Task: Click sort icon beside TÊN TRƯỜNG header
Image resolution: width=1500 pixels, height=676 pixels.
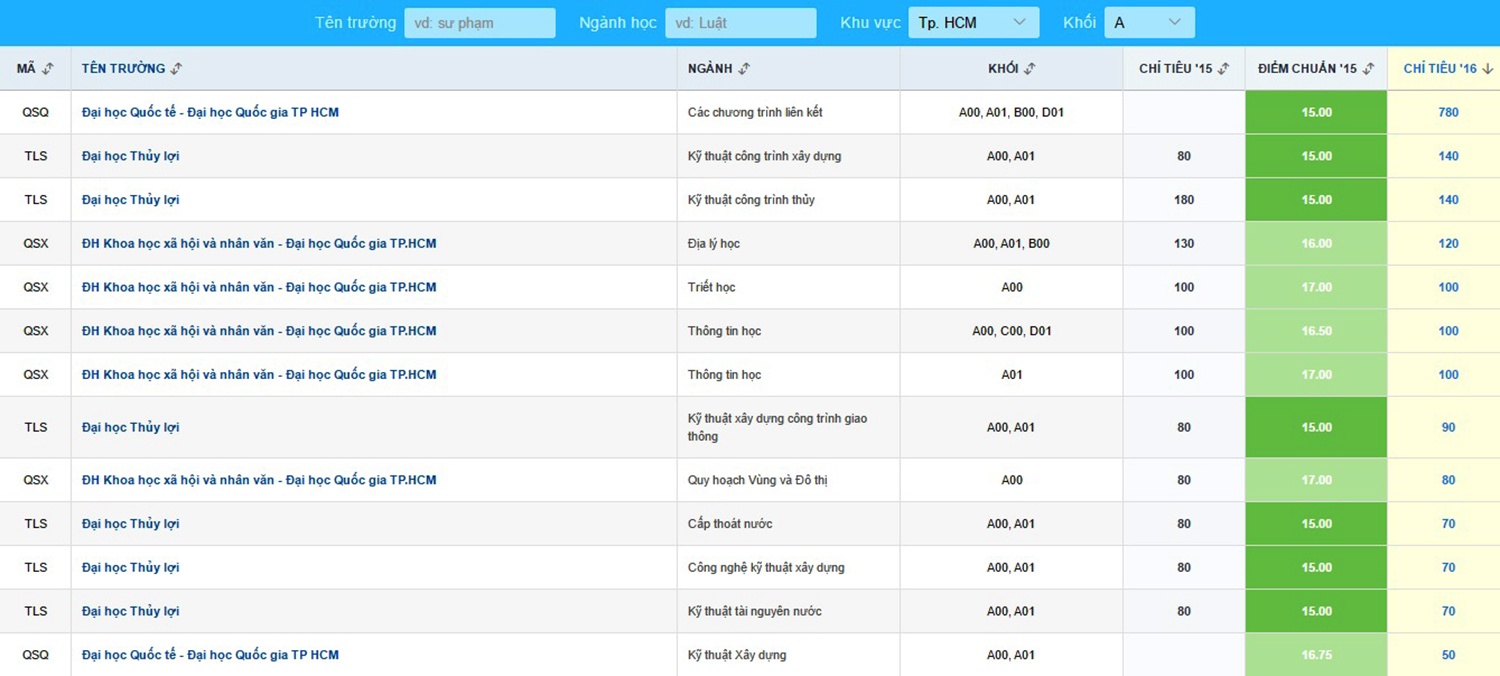Action: click(x=177, y=69)
